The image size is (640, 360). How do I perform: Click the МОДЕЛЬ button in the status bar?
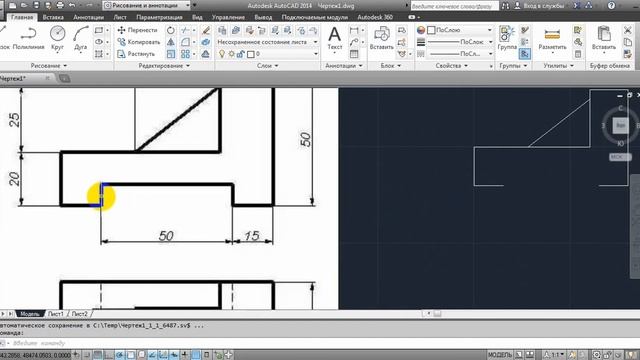(500, 355)
